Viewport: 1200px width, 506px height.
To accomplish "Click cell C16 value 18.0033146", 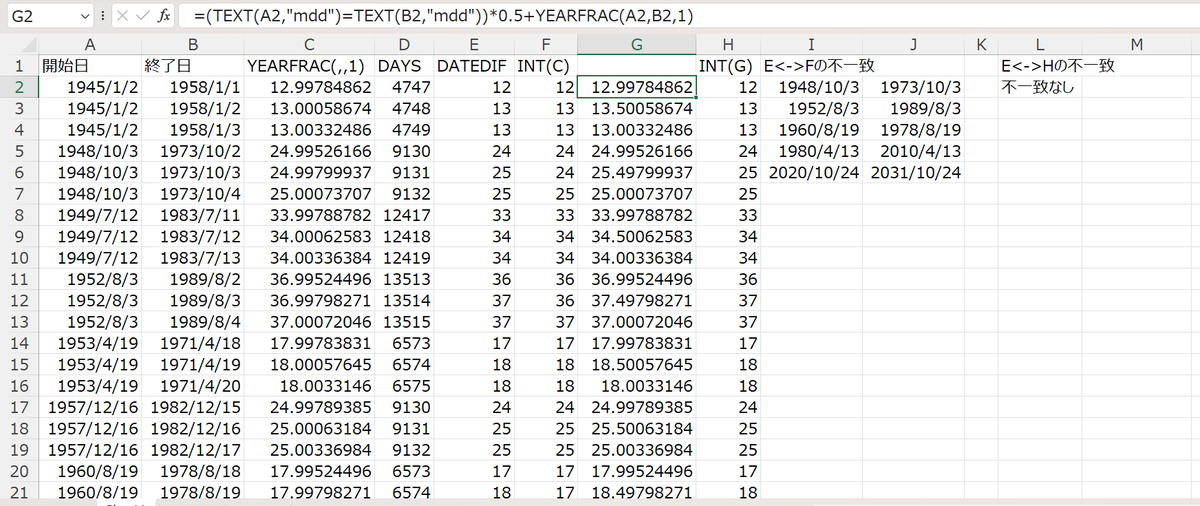I will tap(309, 386).
